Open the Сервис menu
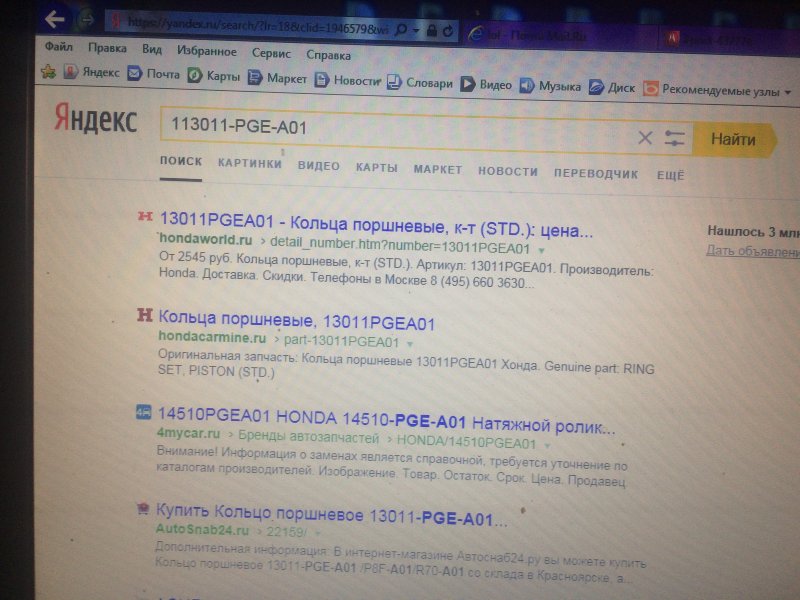This screenshot has height=600, width=800. 271,53
